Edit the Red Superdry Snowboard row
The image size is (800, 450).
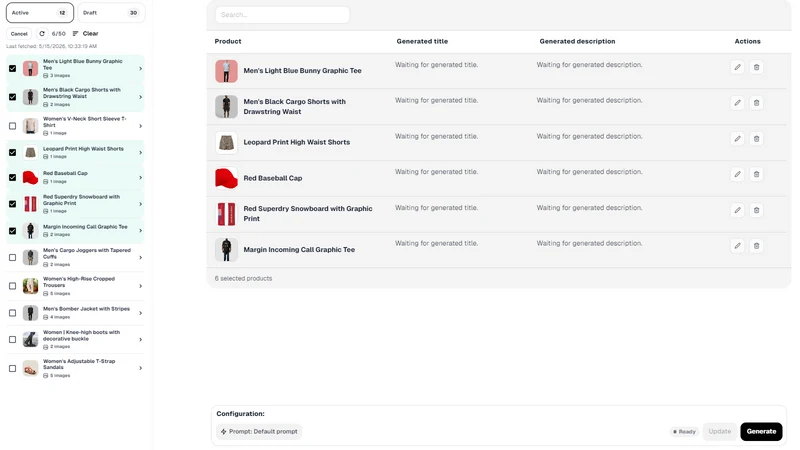click(x=737, y=210)
